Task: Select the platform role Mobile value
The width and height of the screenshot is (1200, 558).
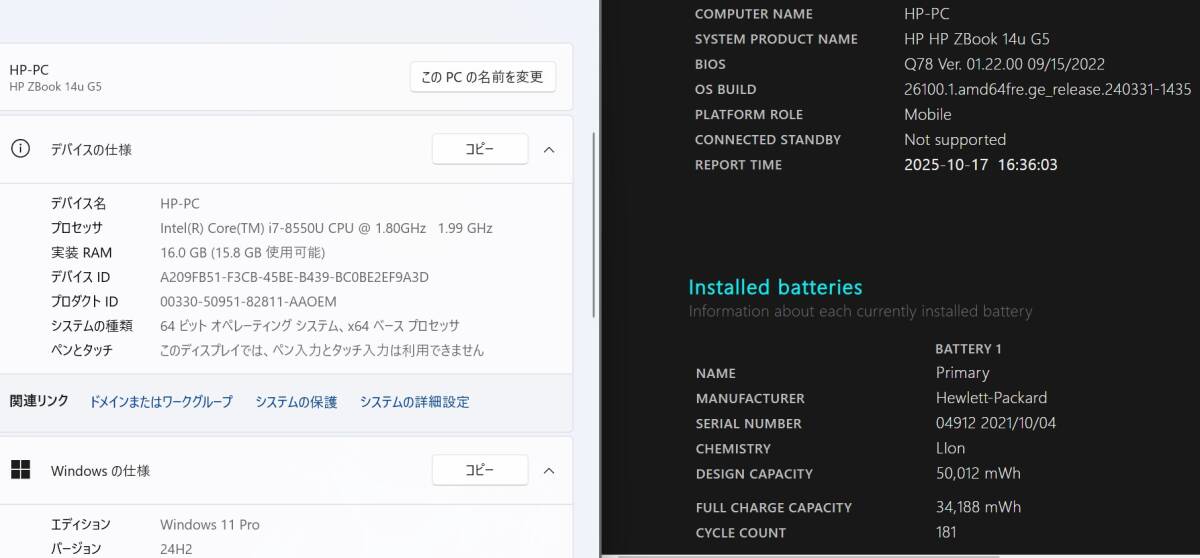Action: 928,114
